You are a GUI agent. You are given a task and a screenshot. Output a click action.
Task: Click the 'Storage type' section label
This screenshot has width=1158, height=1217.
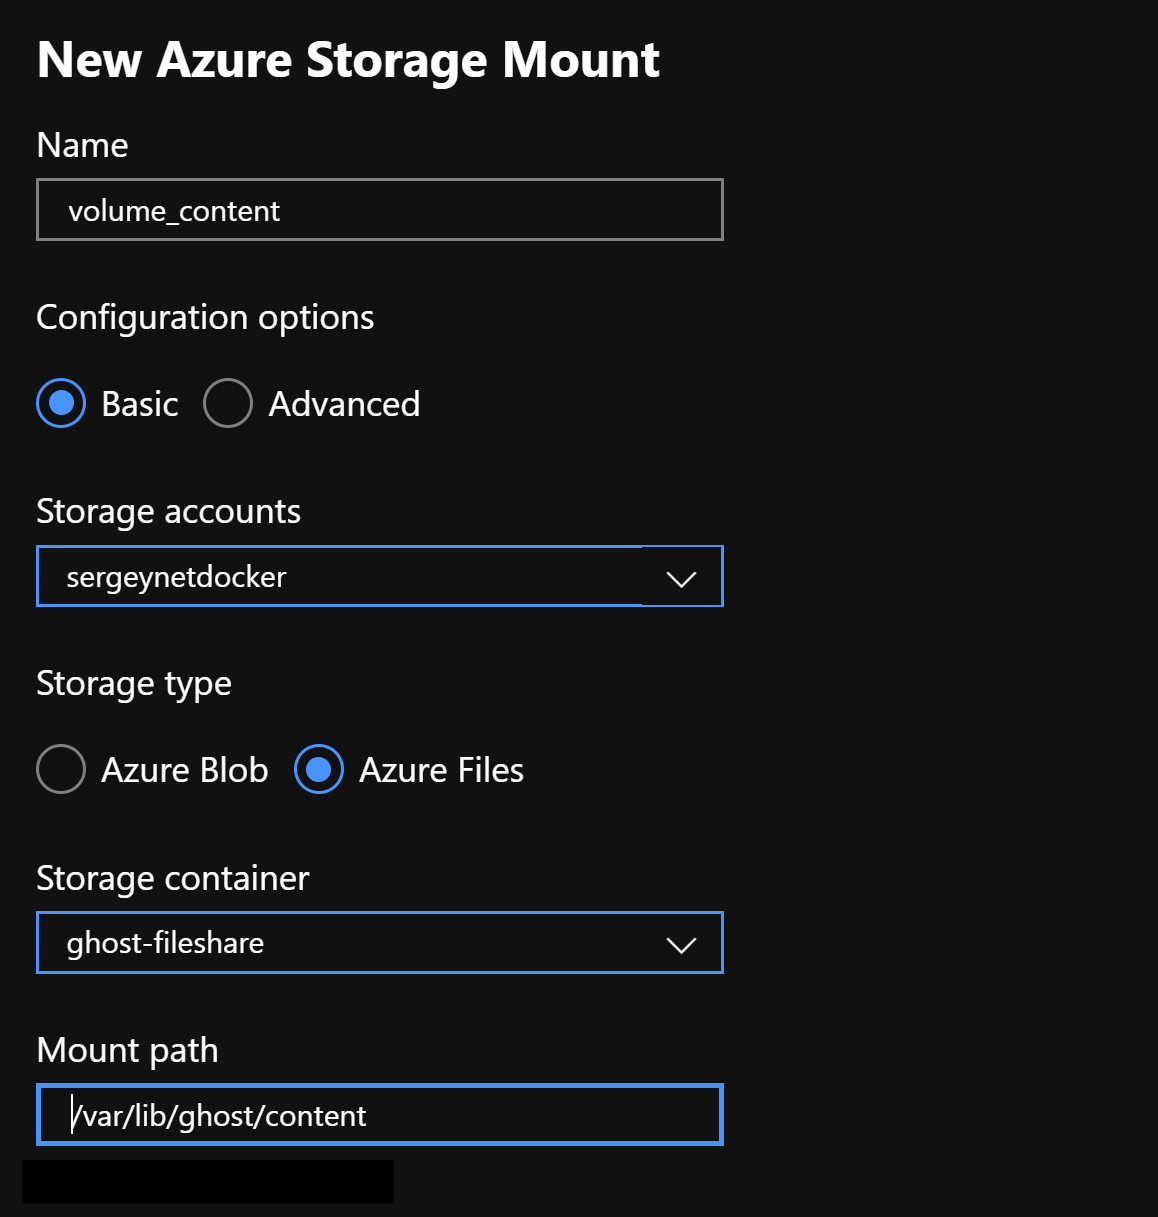(x=134, y=684)
